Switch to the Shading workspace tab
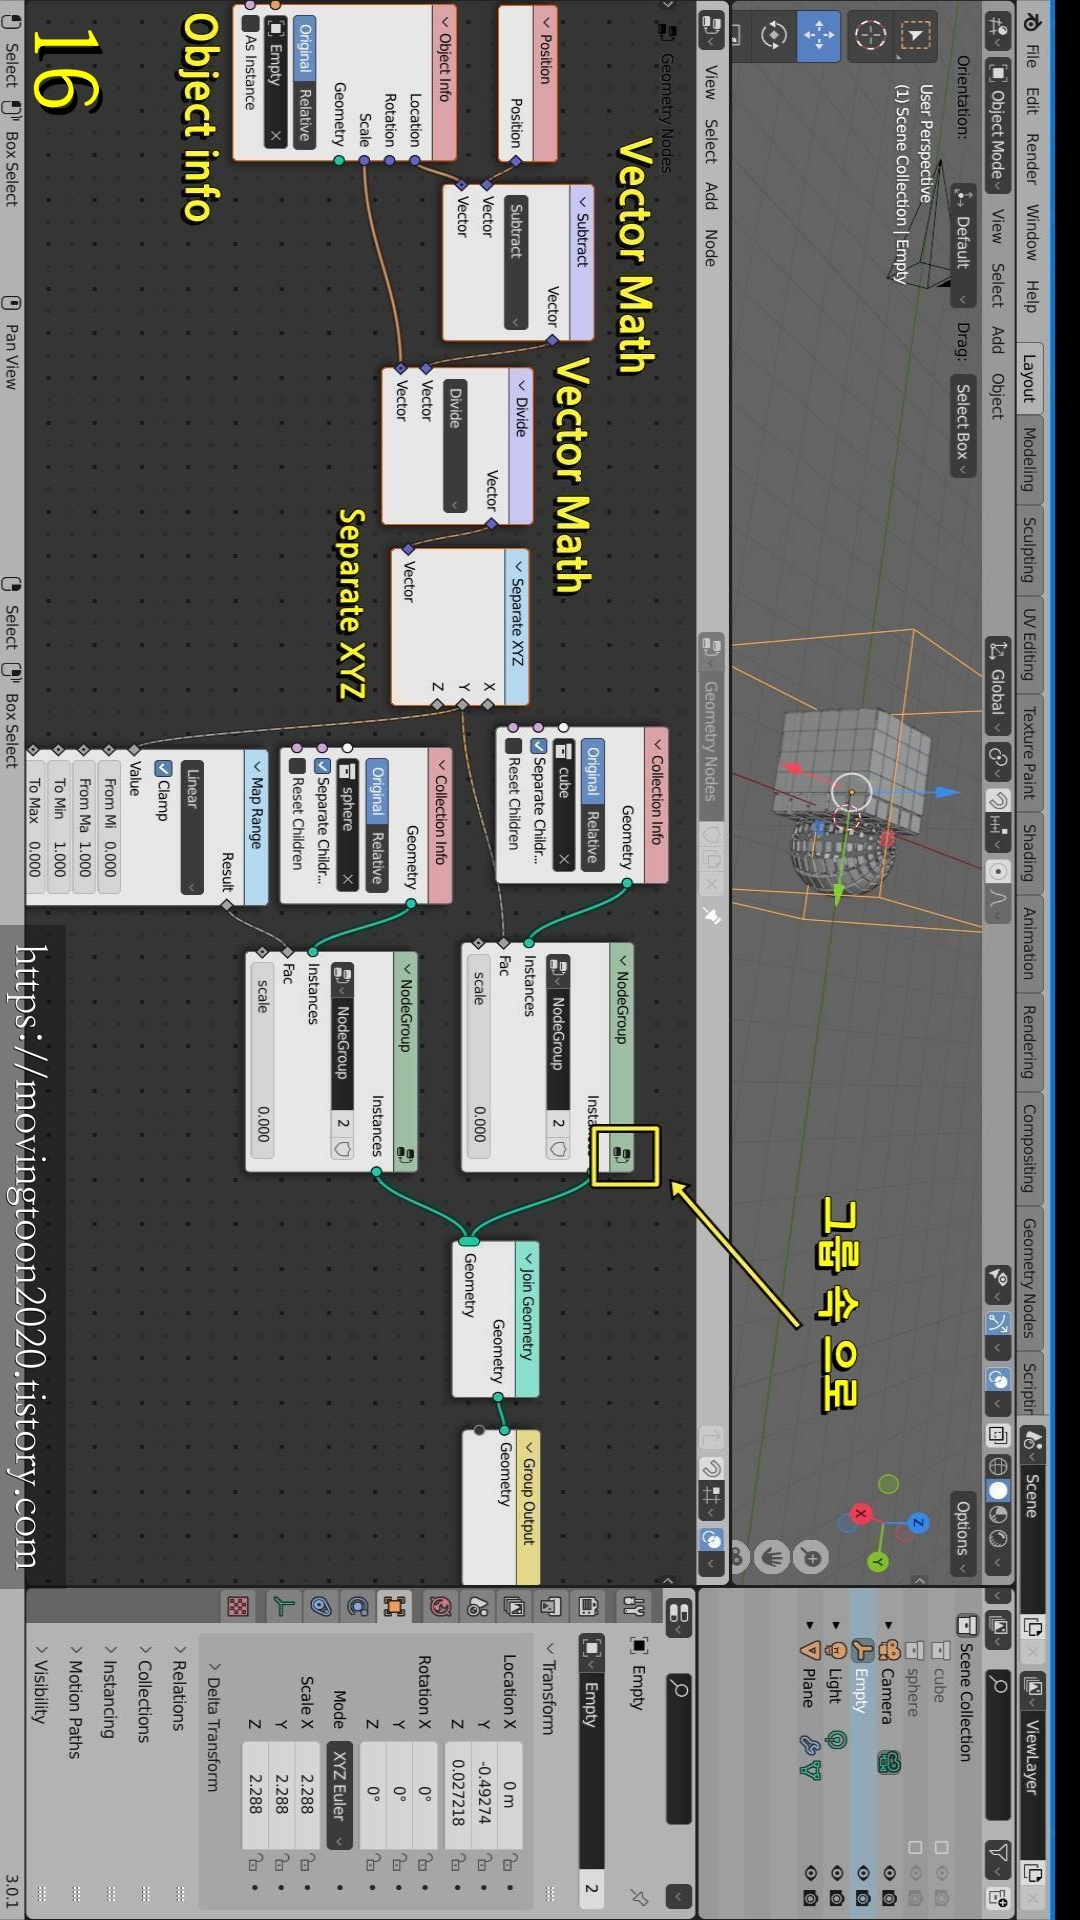Screen dimensions: 1080x1920 point(1029,852)
